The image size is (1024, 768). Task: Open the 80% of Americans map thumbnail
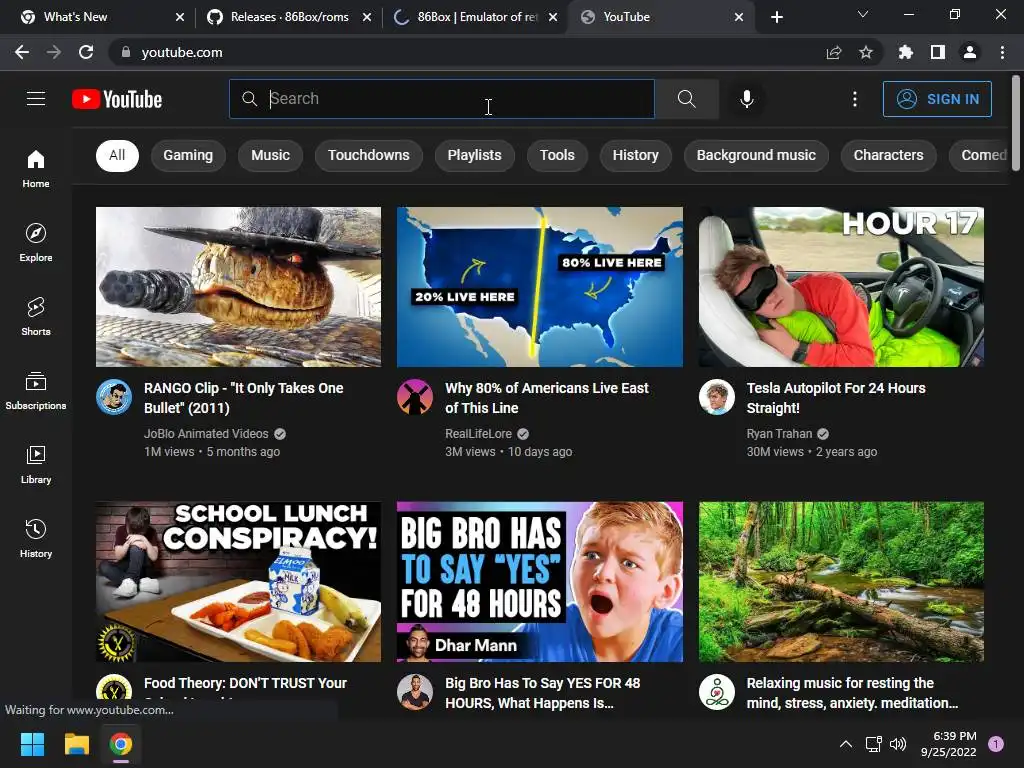click(539, 287)
